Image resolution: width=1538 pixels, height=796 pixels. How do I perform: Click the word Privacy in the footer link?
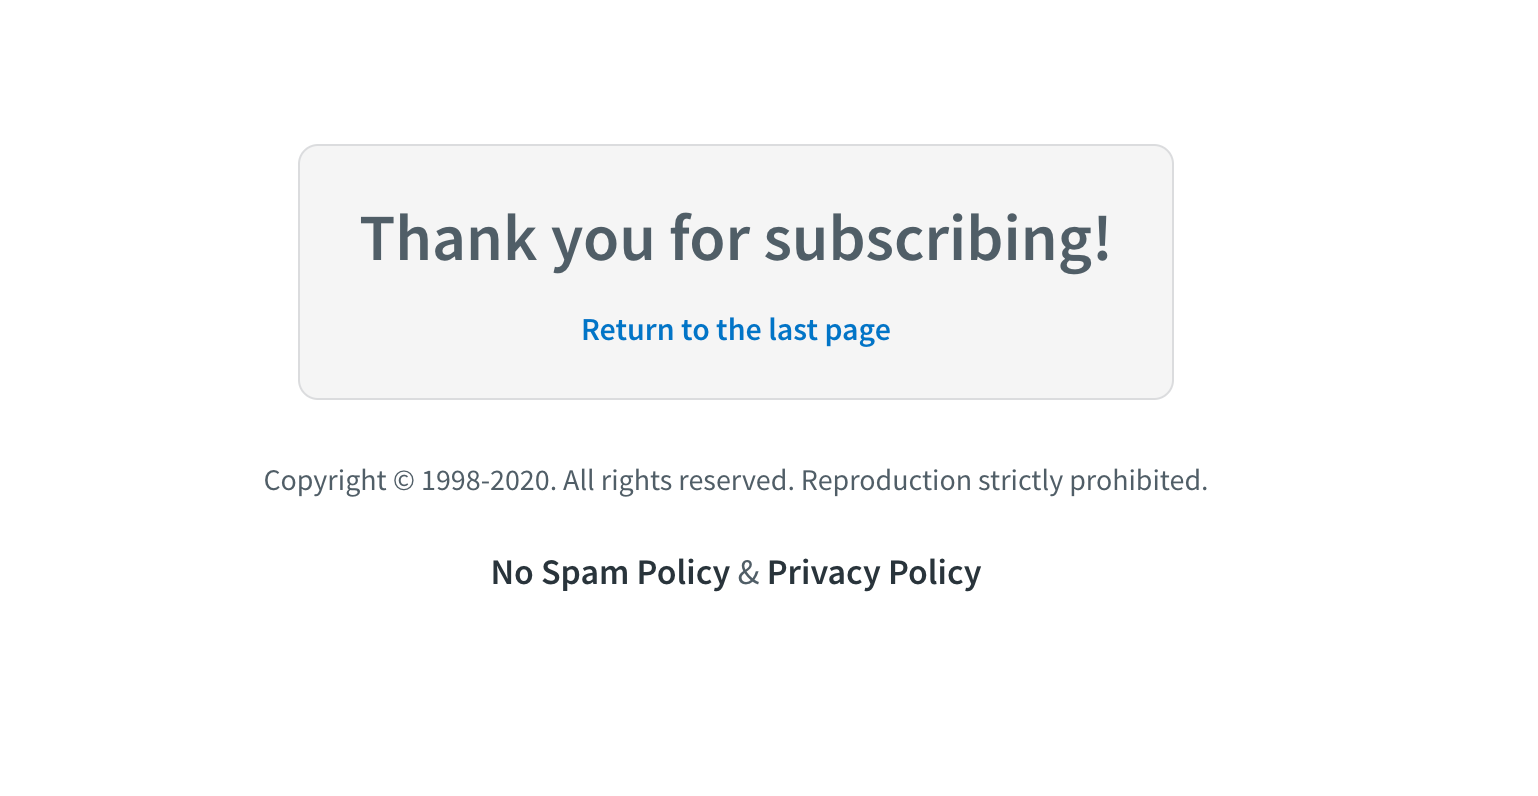tap(824, 573)
